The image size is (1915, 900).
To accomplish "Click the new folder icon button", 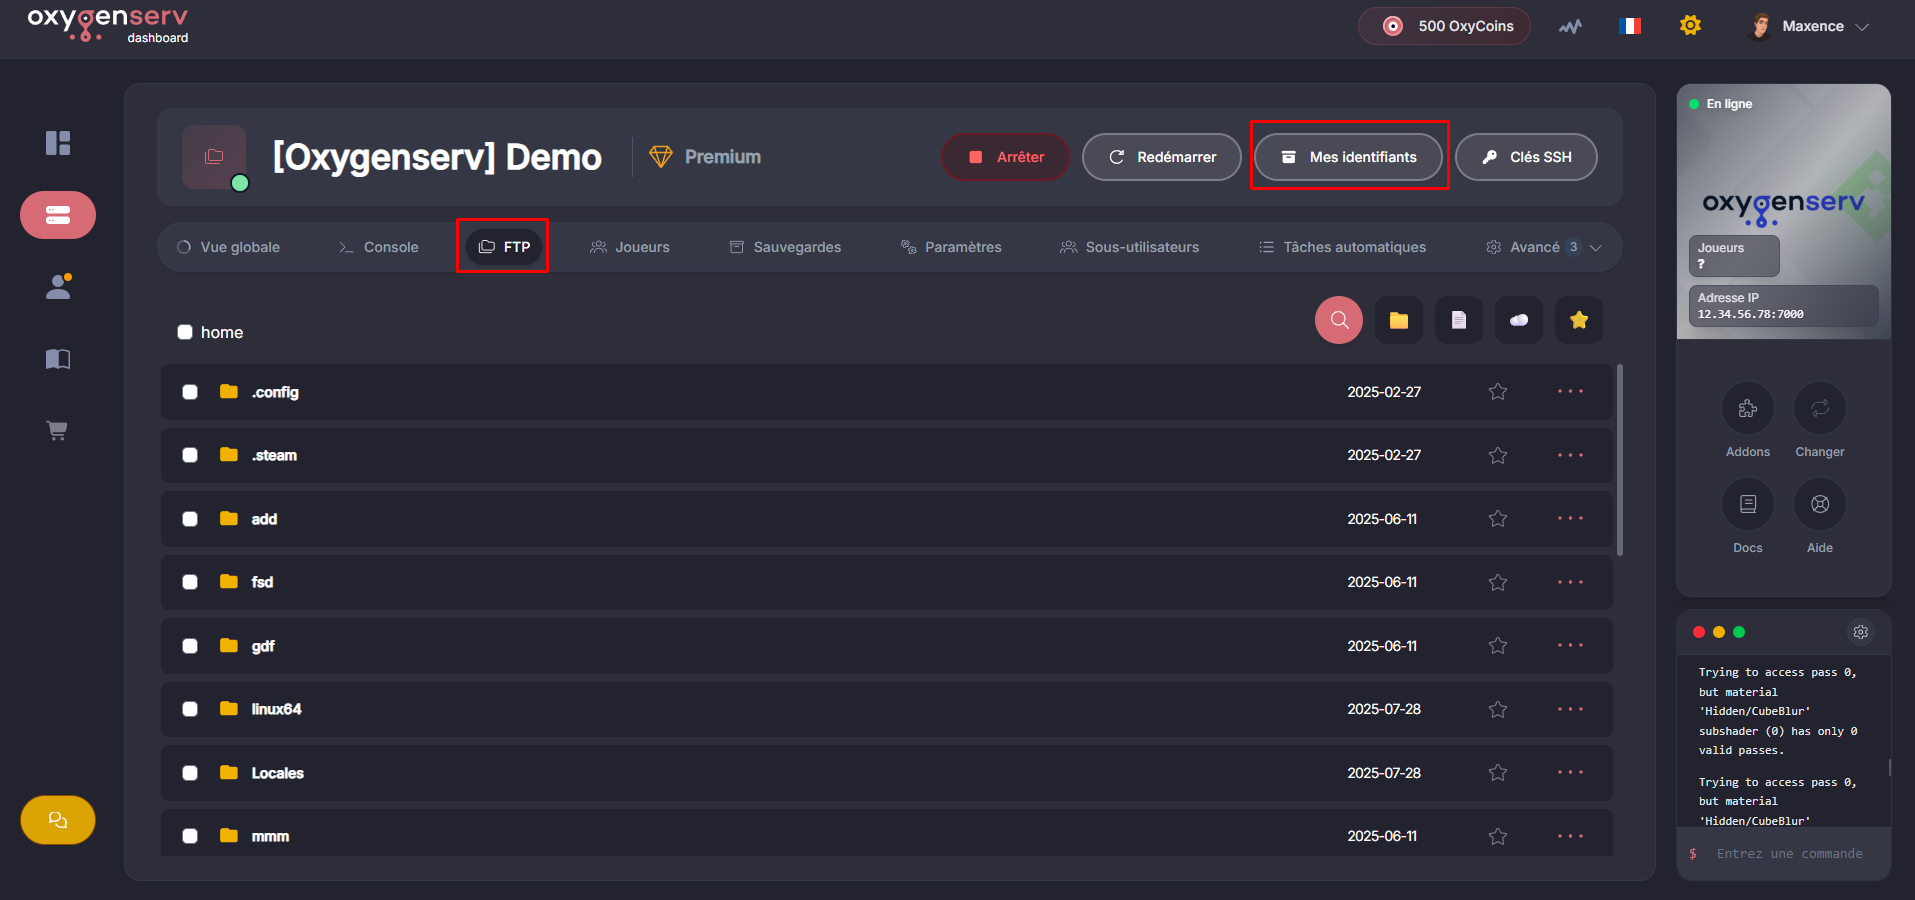I will coord(1398,320).
